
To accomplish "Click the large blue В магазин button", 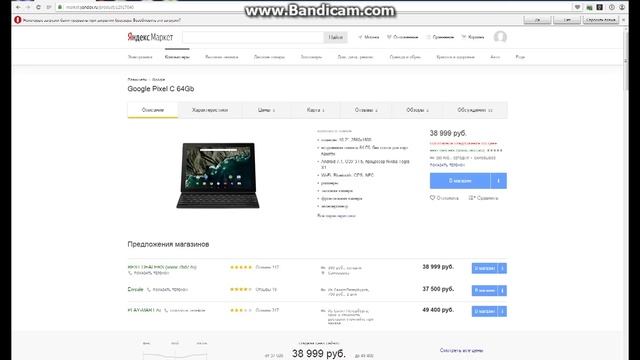I will [460, 181].
